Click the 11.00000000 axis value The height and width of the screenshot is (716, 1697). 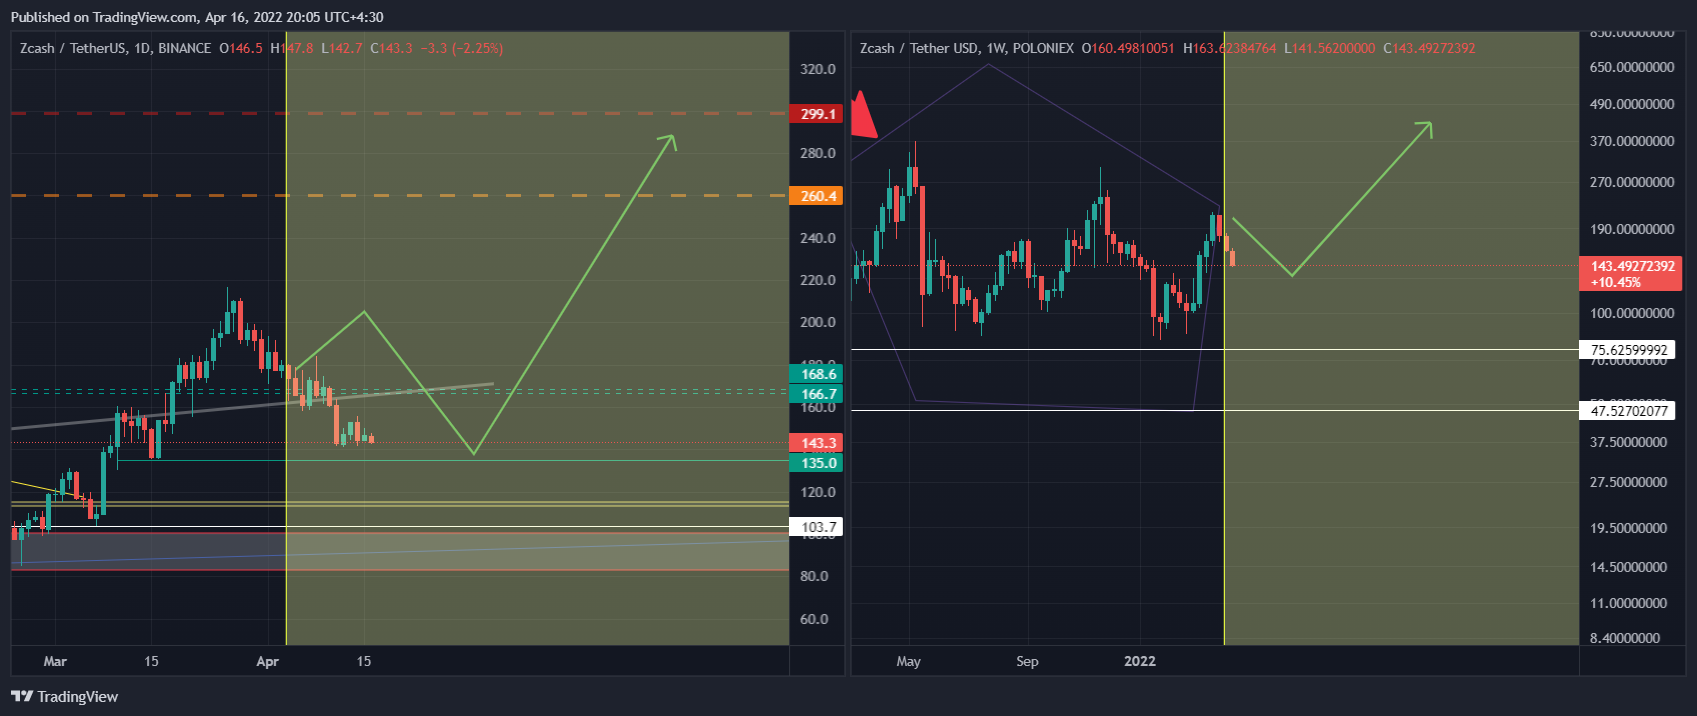[1629, 603]
